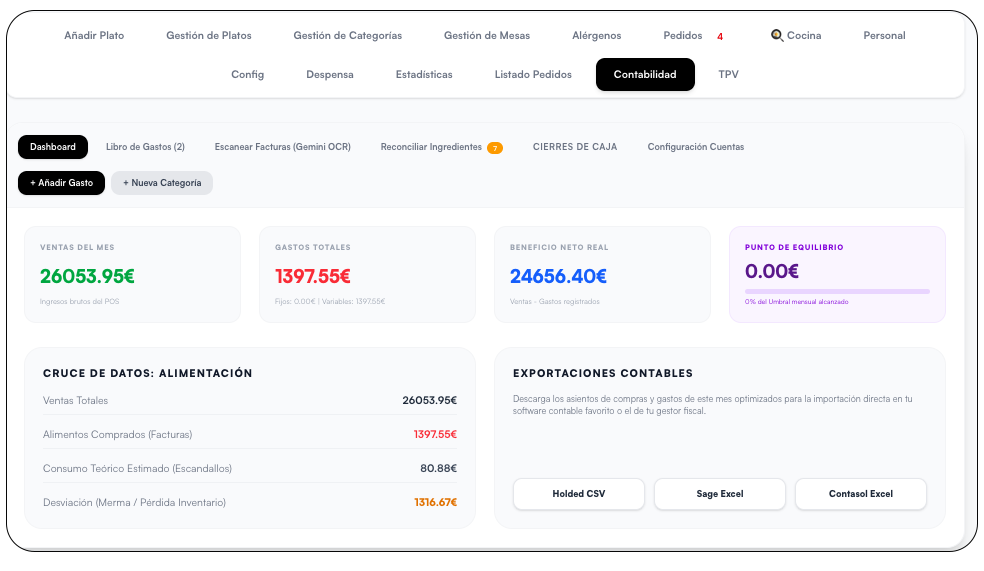Viewport: 984px width, 571px height.
Task: Click the Contasol Excel export button
Action: (x=860, y=494)
